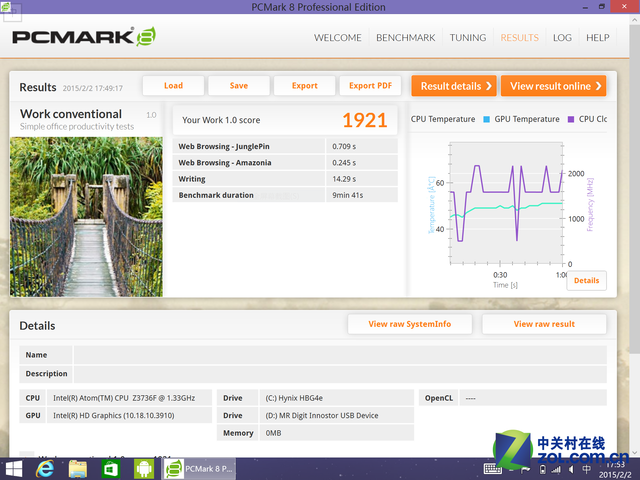The height and width of the screenshot is (480, 640).
Task: Click the Name input field
Action: point(340,355)
